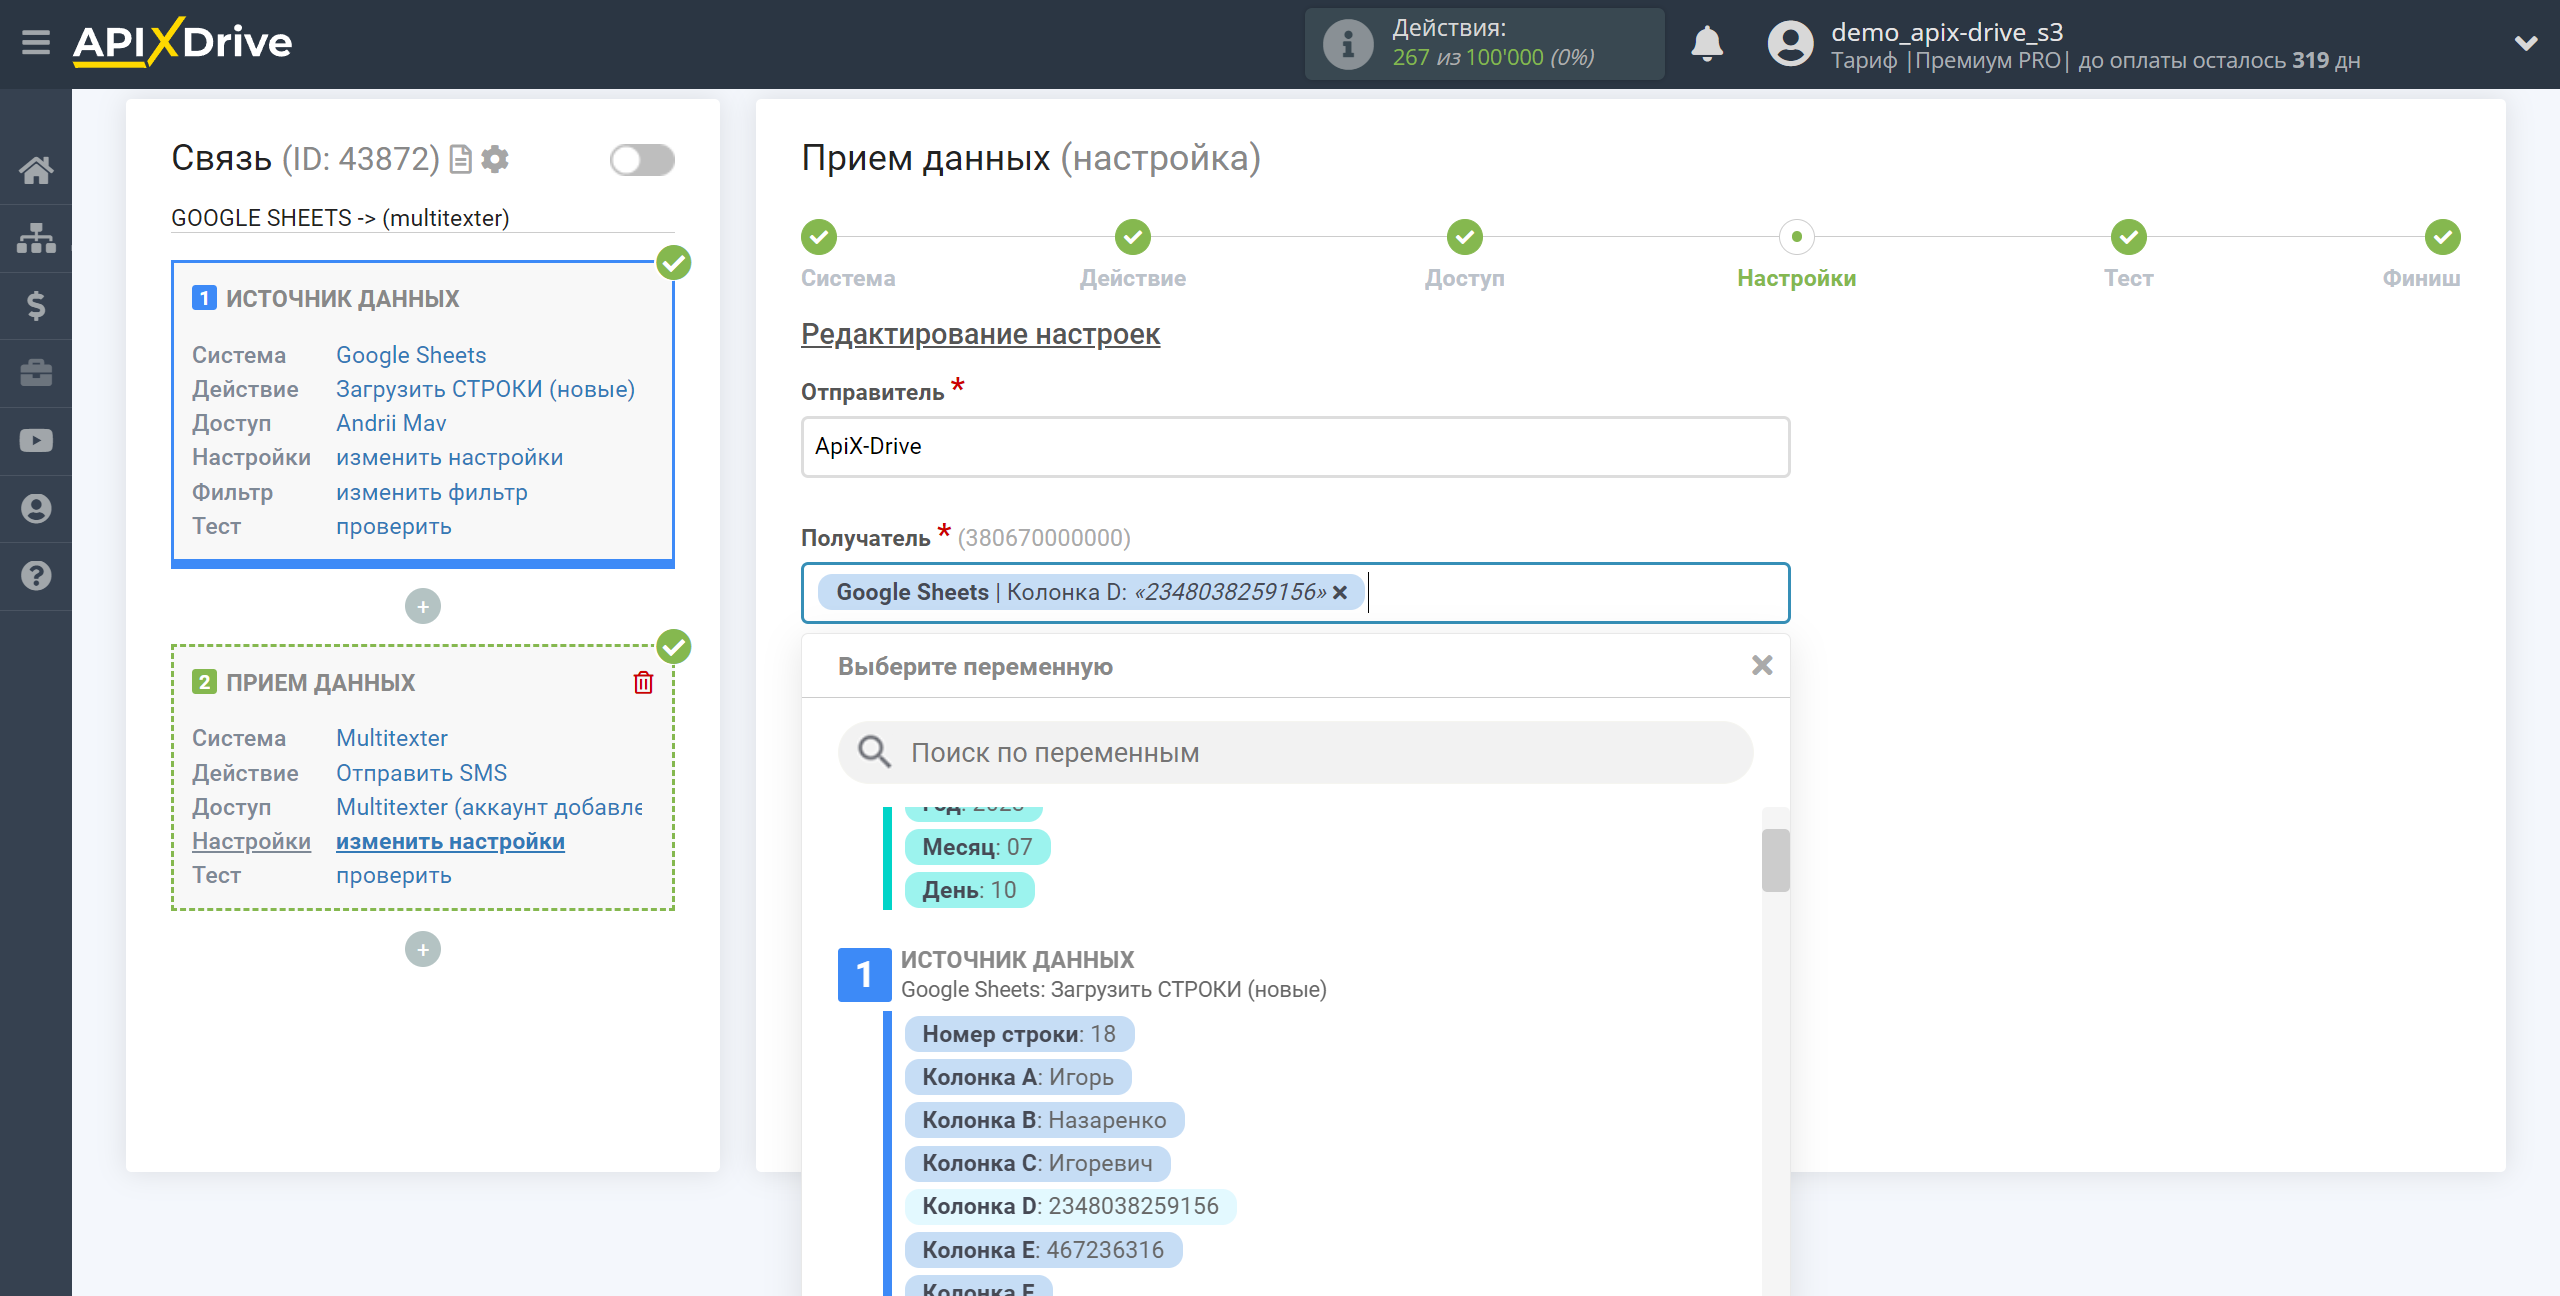Click the search magnifier icon
Viewport: 2560px width, 1296px height.
[x=874, y=752]
